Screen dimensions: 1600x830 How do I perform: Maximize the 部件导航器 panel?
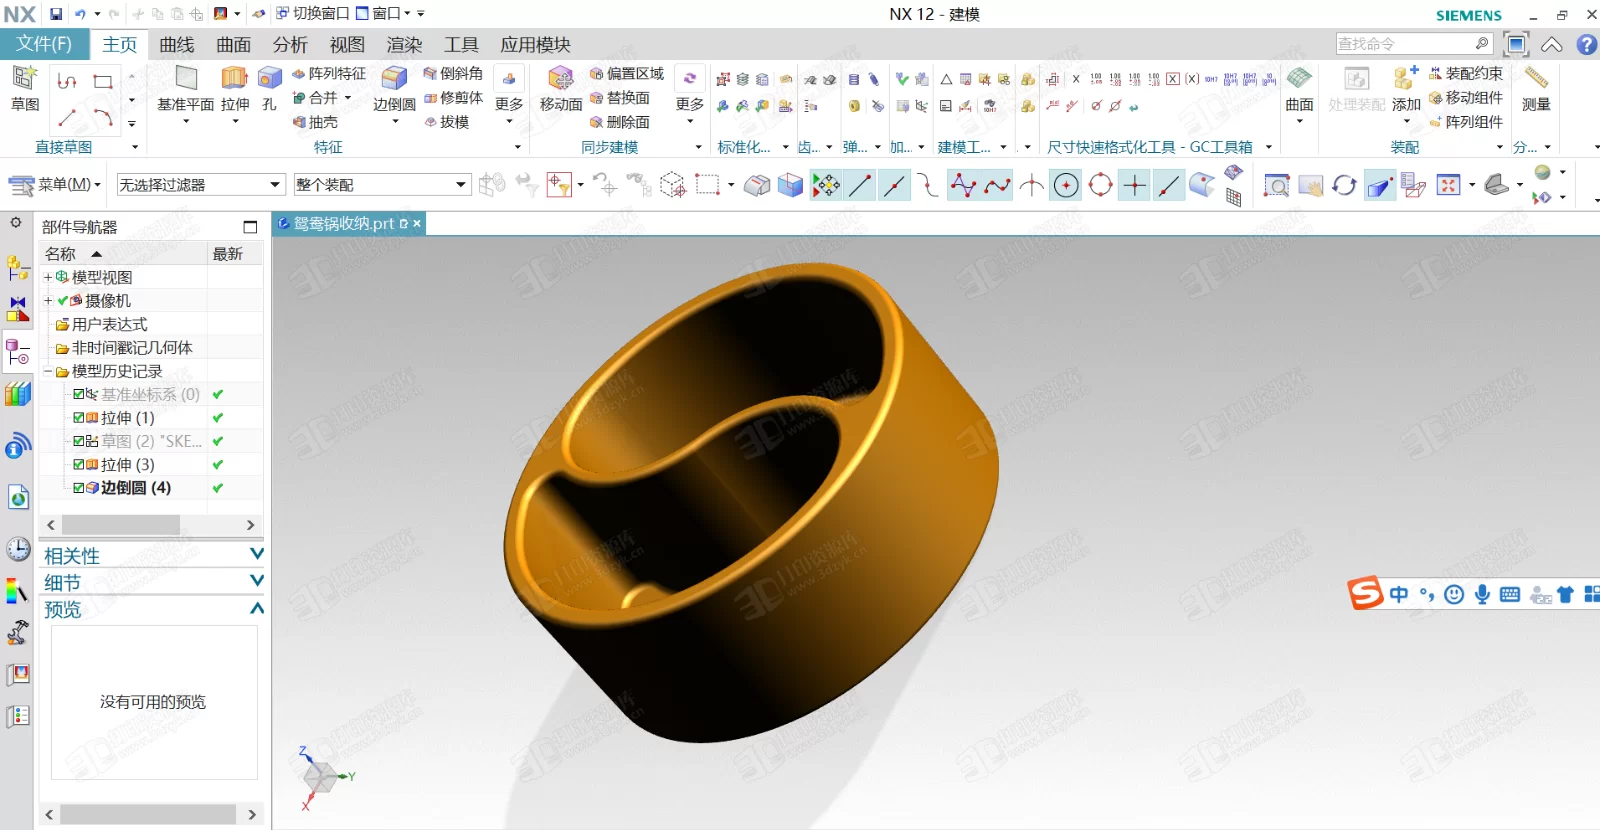click(x=250, y=227)
